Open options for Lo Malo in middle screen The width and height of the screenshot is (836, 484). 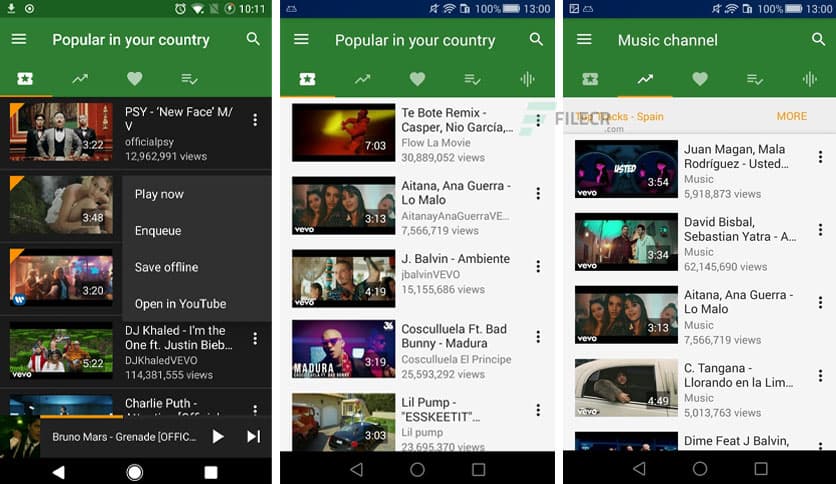pos(538,193)
